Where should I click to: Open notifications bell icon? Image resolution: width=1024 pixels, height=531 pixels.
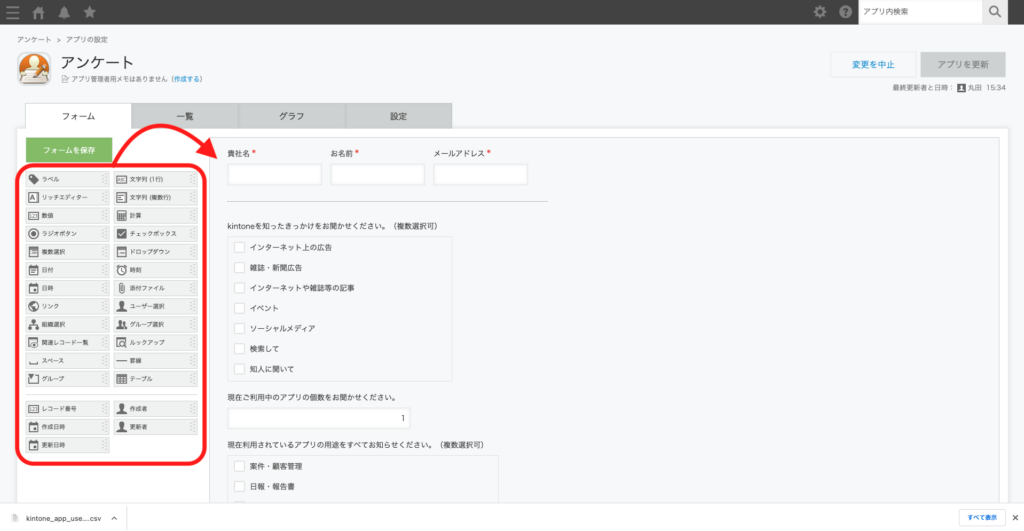[65, 12]
